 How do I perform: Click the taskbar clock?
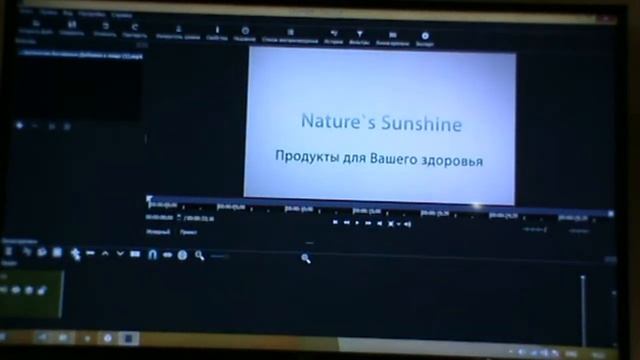point(599,355)
